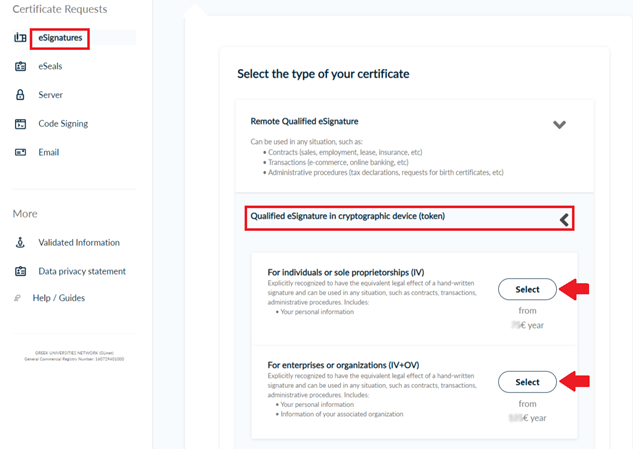Open the eSignatures menu label
Image resolution: width=633 pixels, height=449 pixels.
pyautogui.click(x=60, y=38)
